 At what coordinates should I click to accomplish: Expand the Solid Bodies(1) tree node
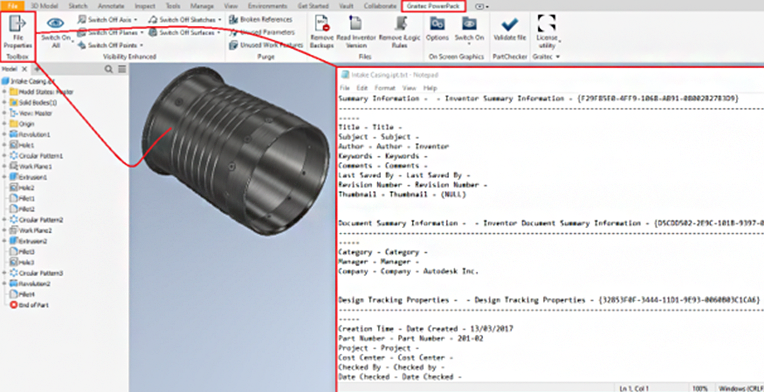point(4,102)
